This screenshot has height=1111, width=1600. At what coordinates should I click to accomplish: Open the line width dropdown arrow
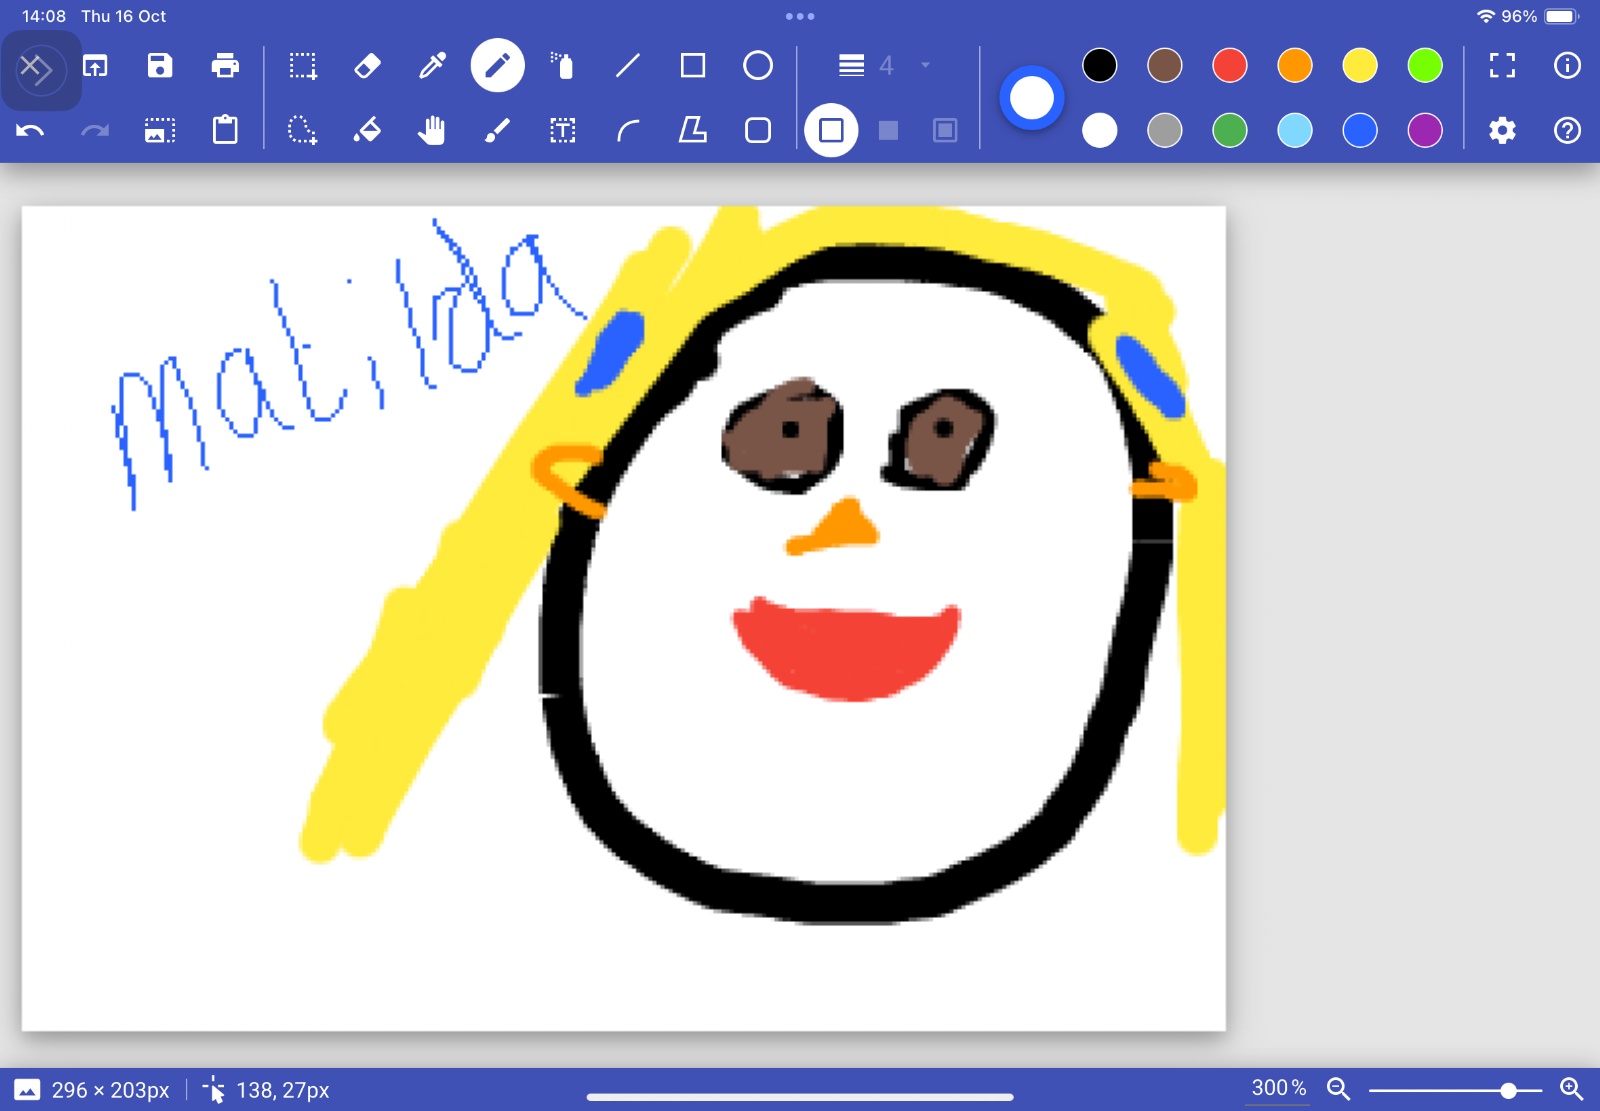[x=926, y=65]
